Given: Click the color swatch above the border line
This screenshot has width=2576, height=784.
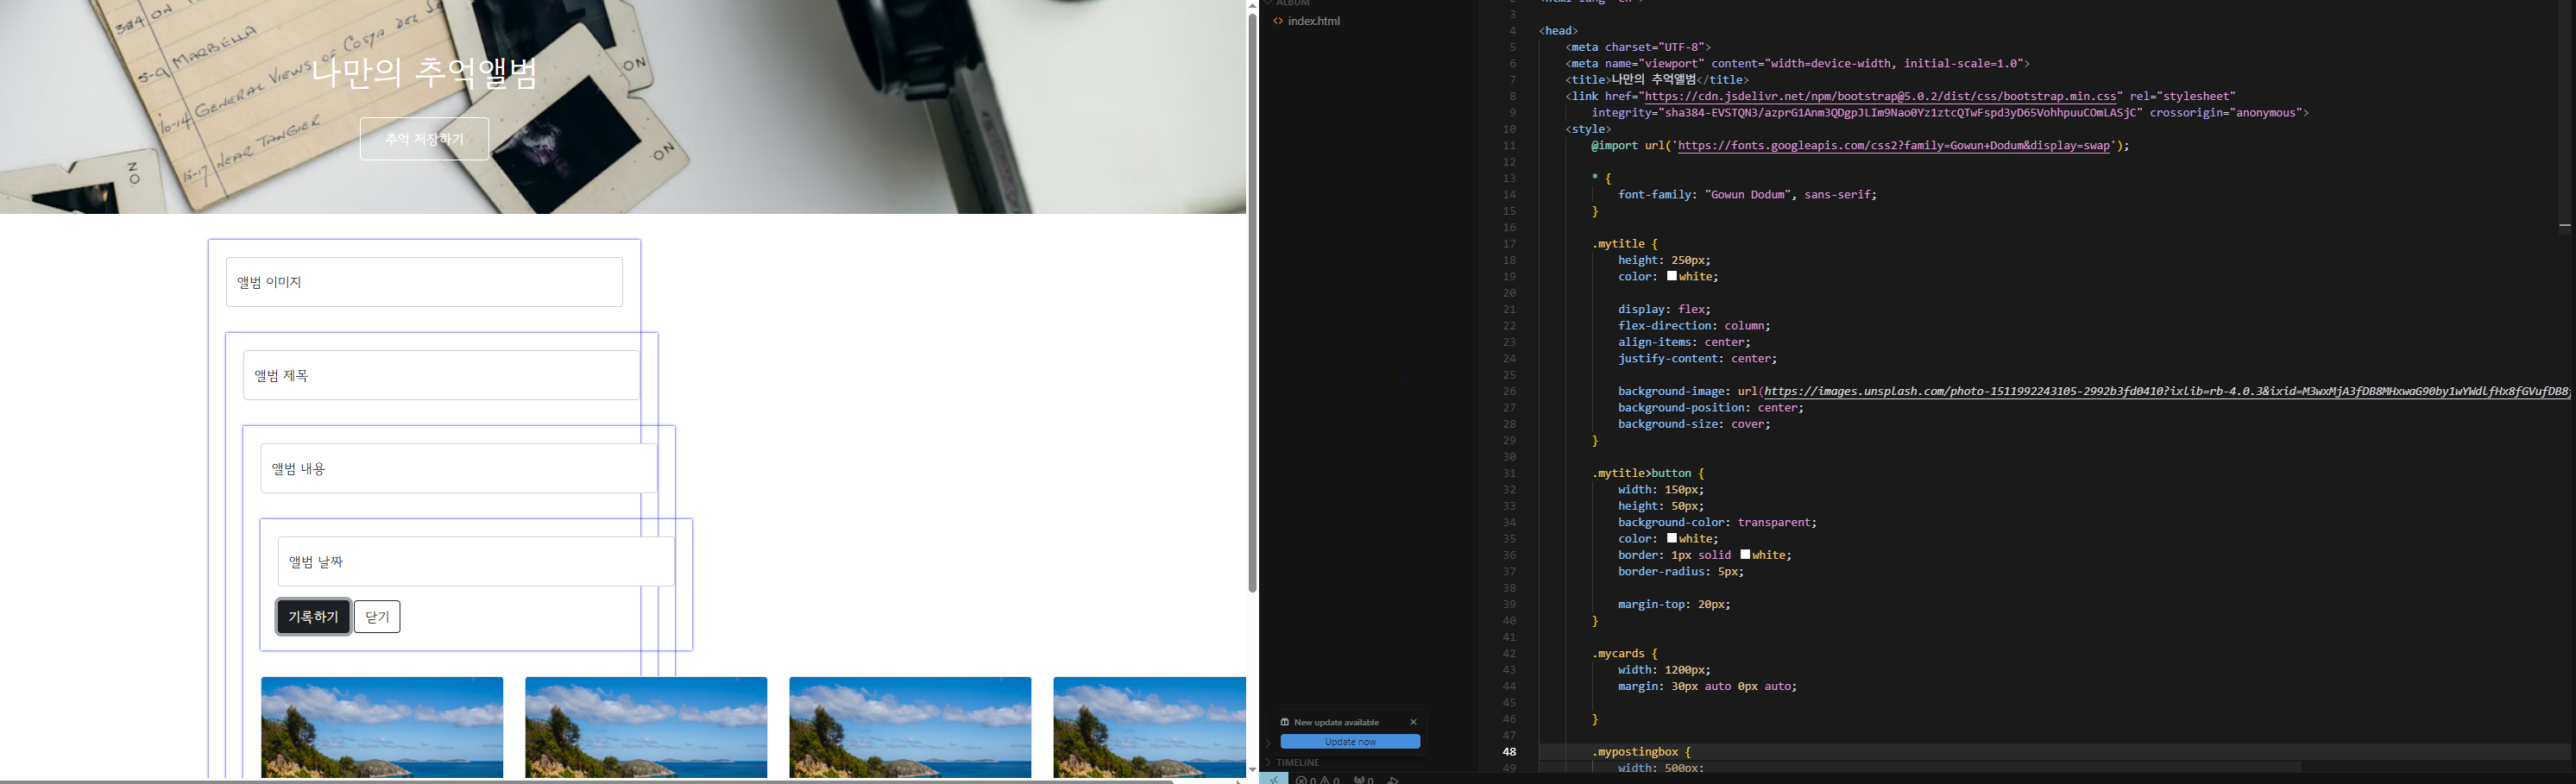Looking at the screenshot, I should pos(1671,538).
